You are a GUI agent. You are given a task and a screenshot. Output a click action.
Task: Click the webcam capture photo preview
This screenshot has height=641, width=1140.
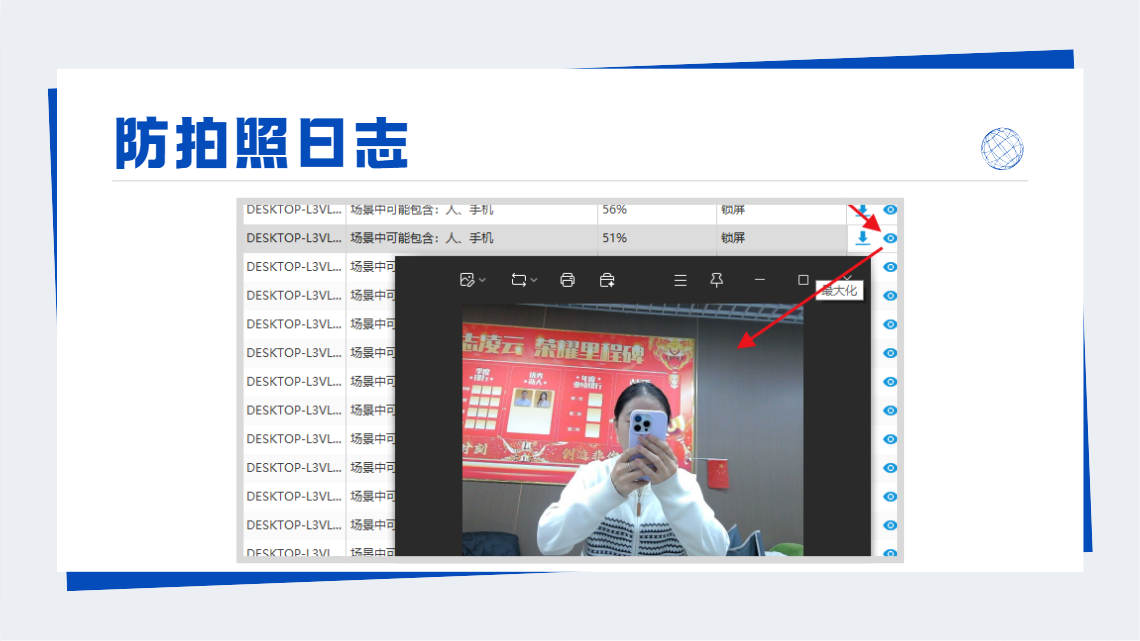pos(633,430)
